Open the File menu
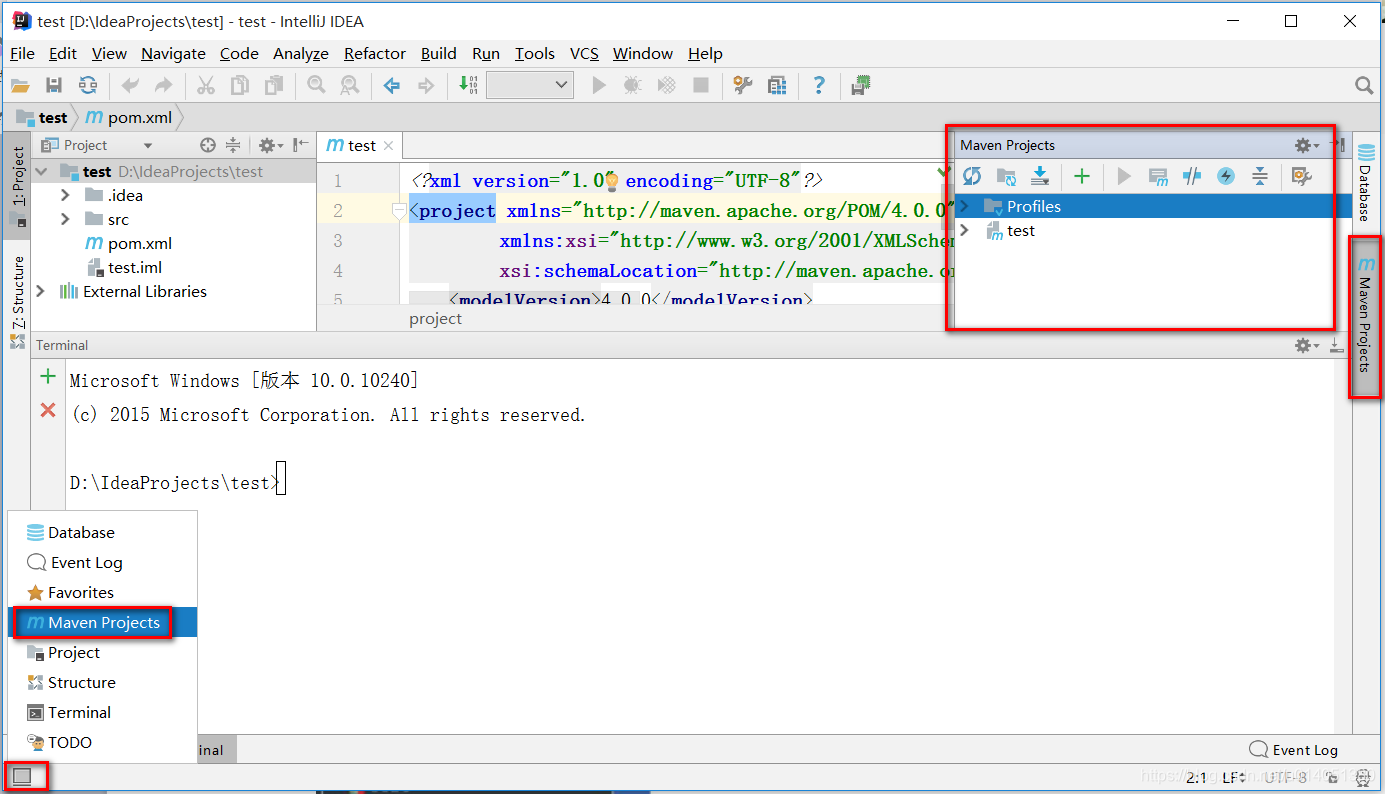The width and height of the screenshot is (1385, 794). [22, 53]
